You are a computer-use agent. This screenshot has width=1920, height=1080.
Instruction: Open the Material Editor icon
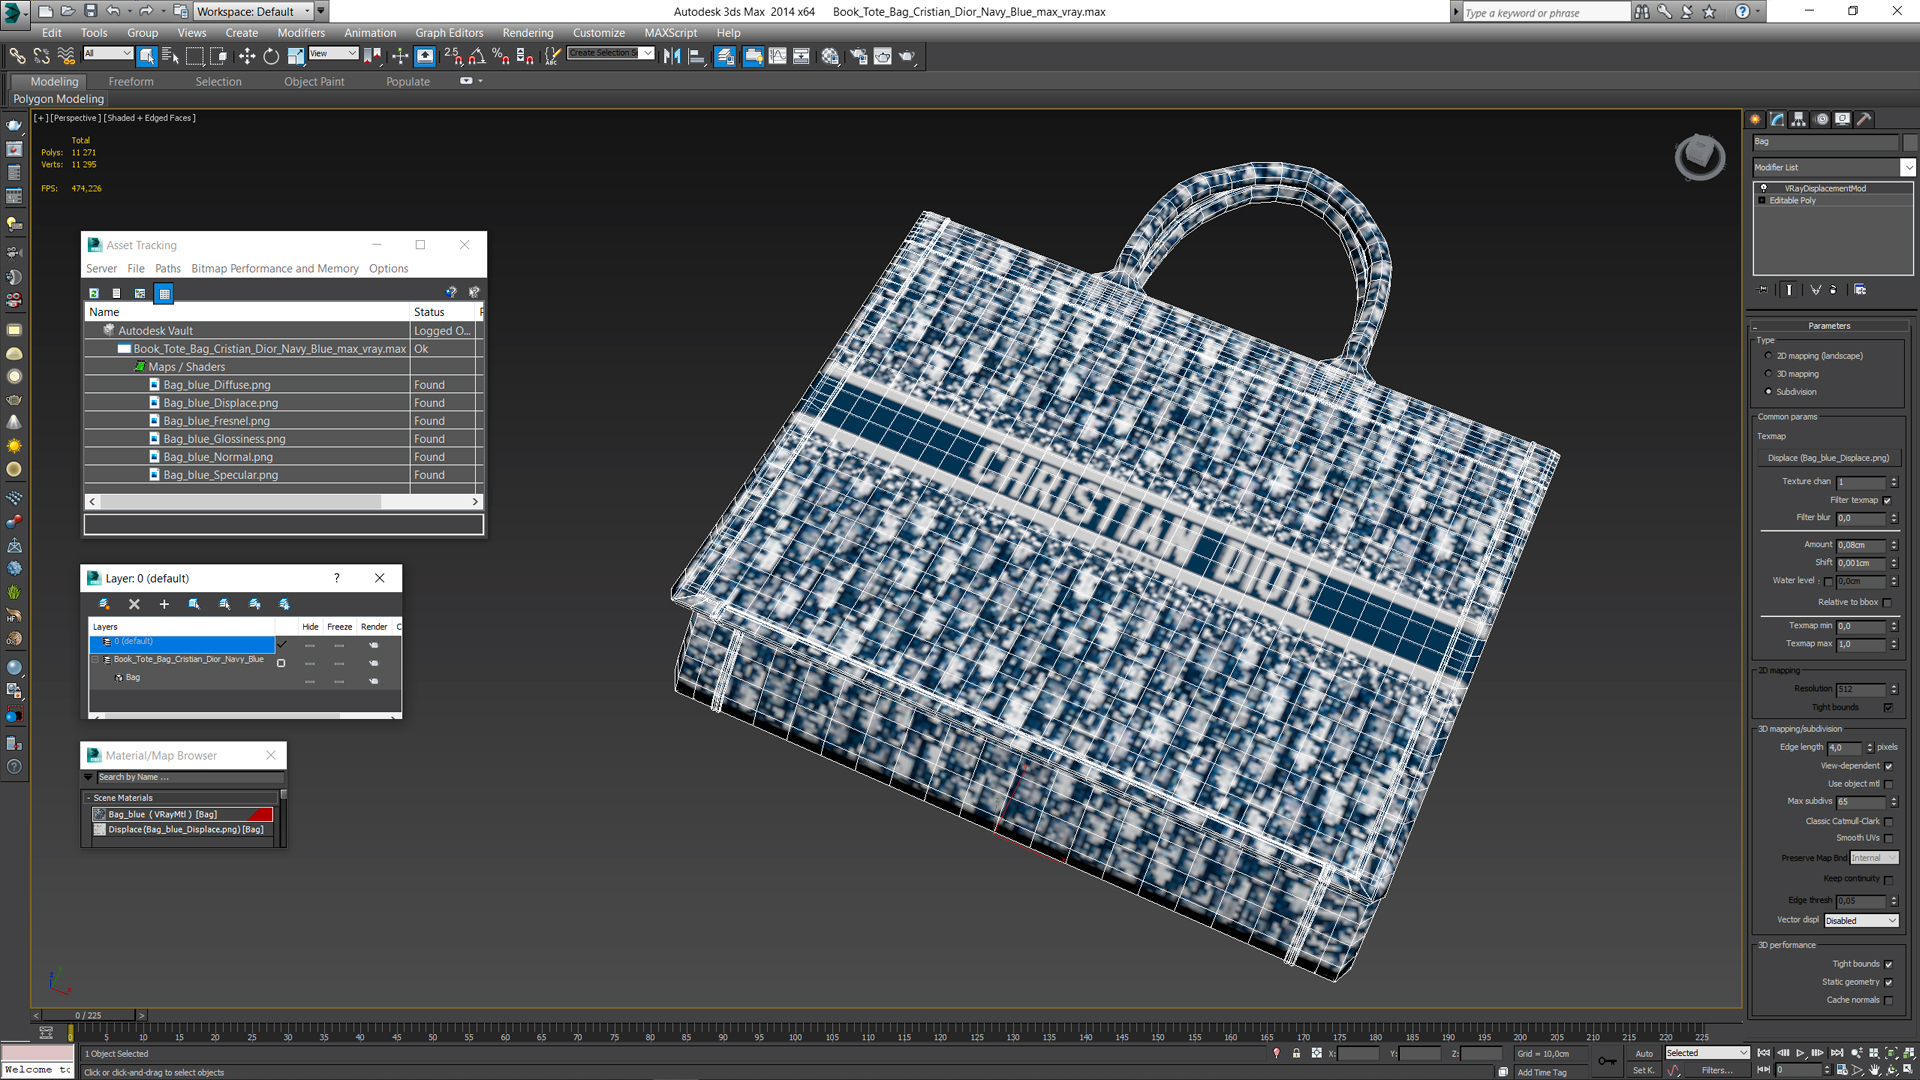[x=830, y=56]
